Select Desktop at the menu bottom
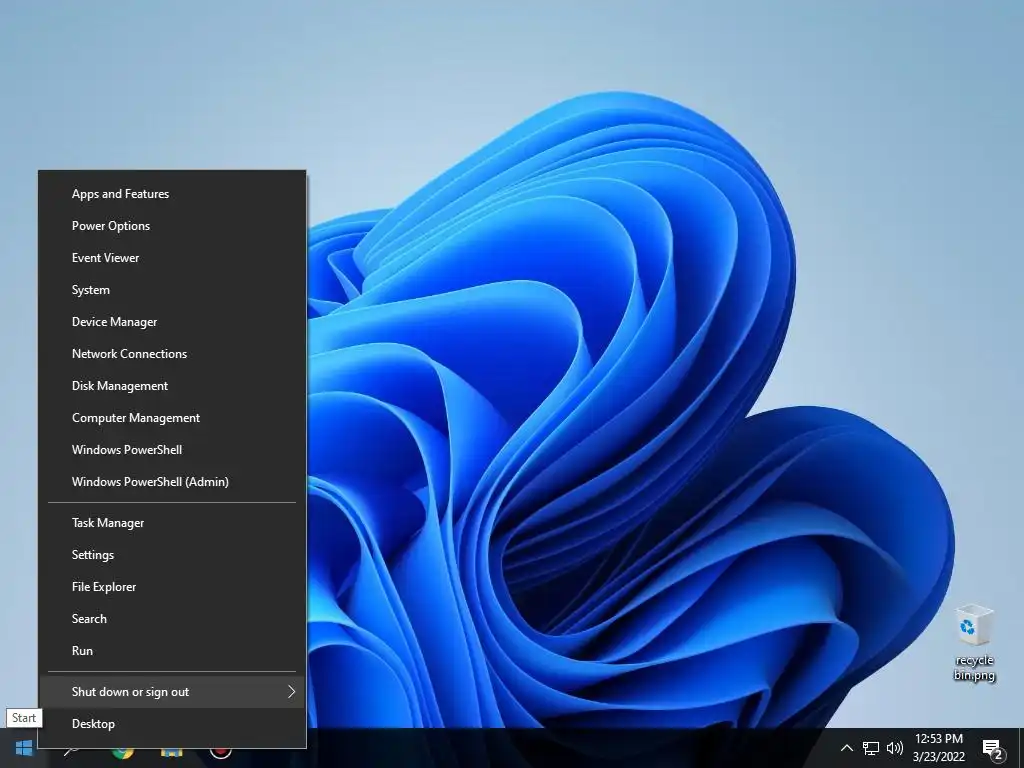 [172, 724]
